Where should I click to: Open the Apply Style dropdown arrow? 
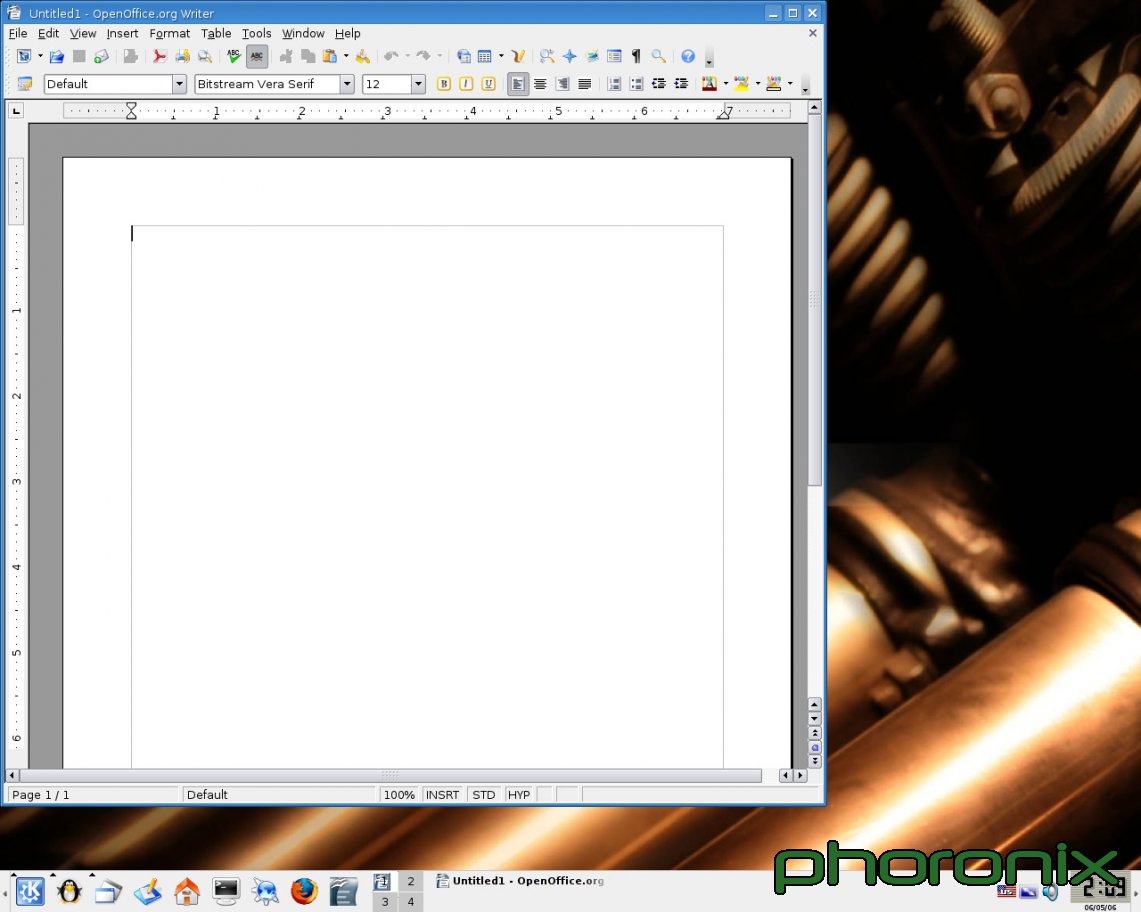coord(179,84)
